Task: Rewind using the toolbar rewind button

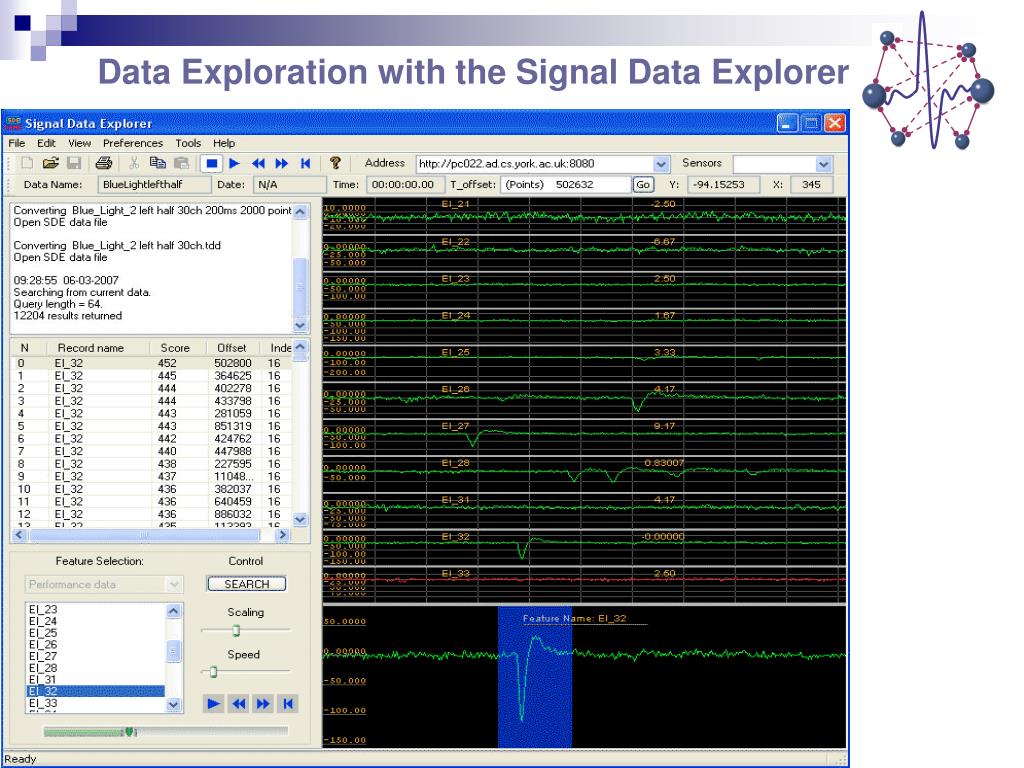Action: click(x=259, y=164)
